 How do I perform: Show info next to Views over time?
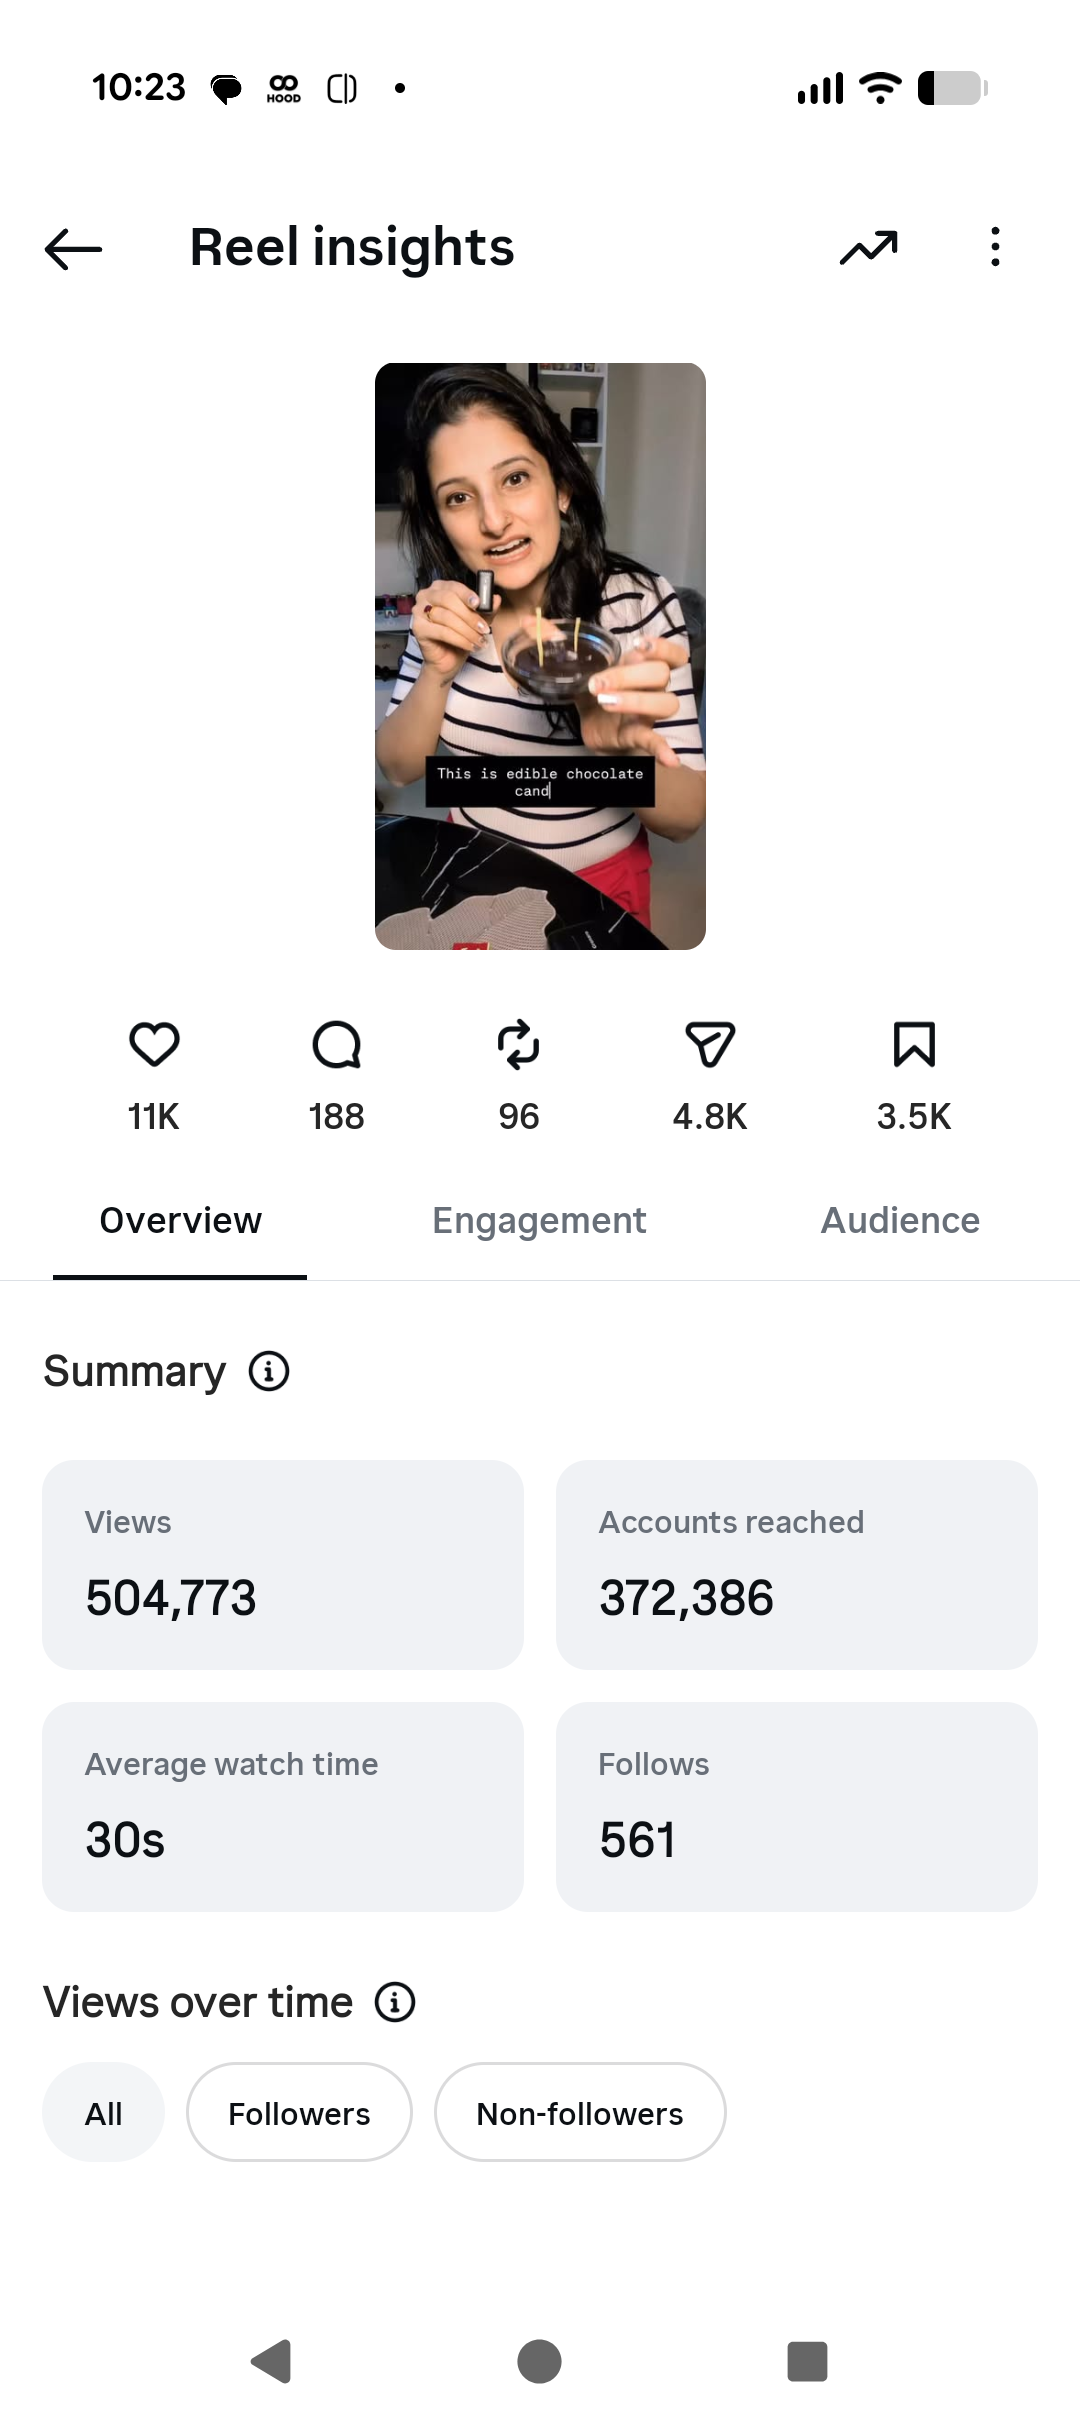pos(395,2002)
